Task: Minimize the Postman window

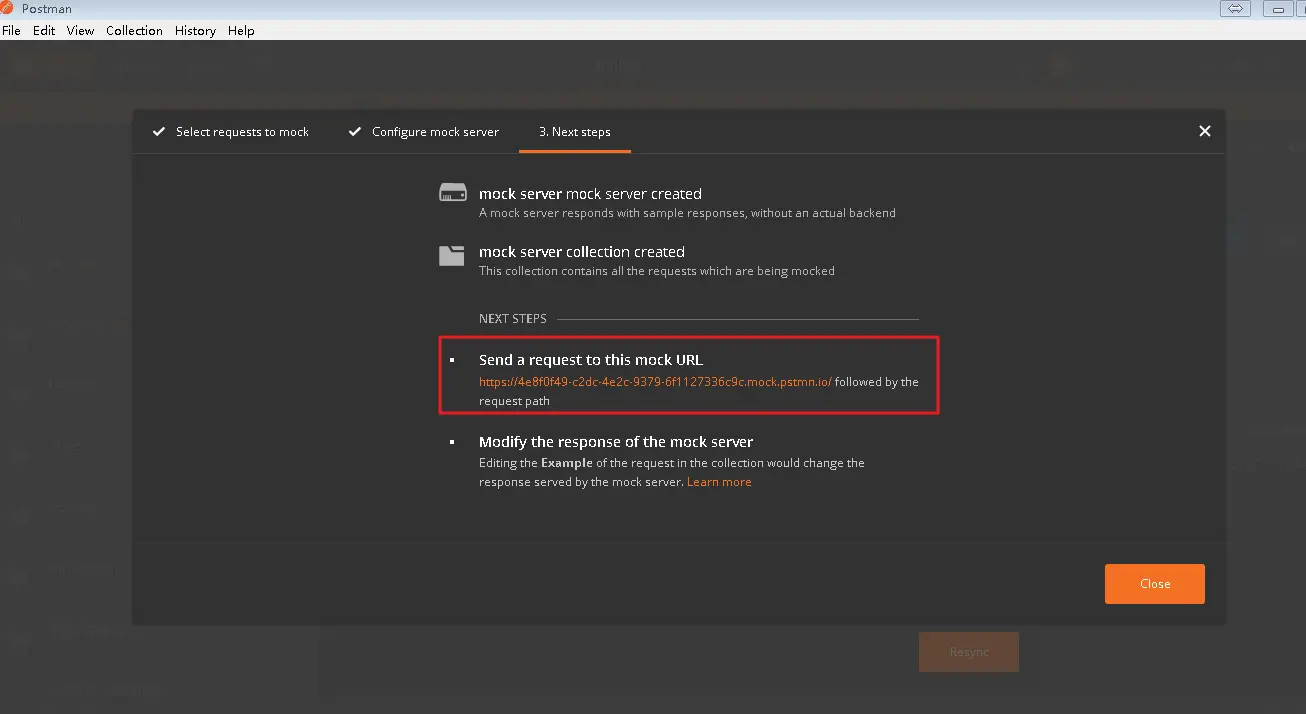Action: [1279, 9]
